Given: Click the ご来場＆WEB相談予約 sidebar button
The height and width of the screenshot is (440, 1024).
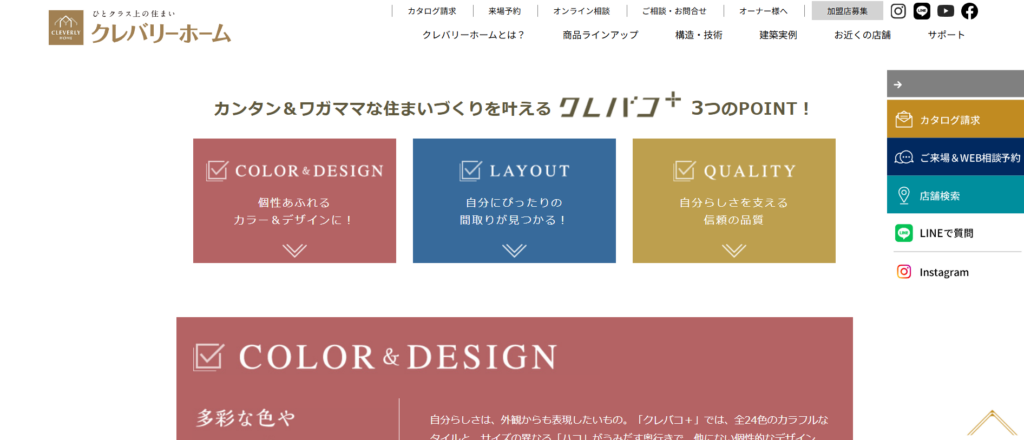Looking at the screenshot, I should point(955,157).
